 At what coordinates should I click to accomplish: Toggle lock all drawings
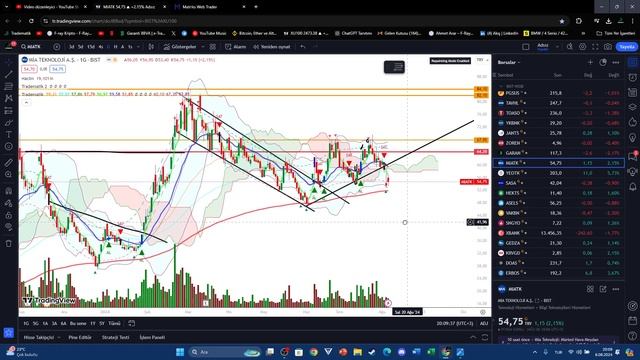click(x=9, y=215)
